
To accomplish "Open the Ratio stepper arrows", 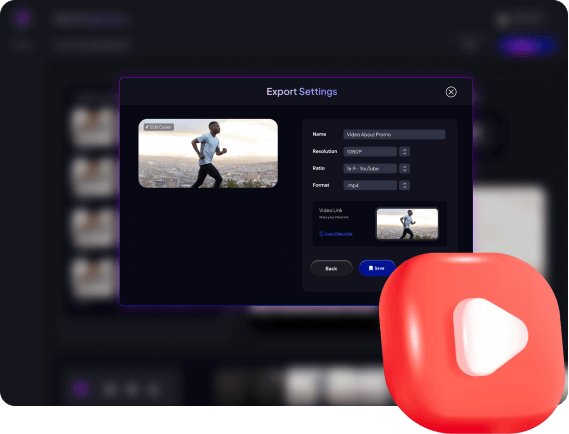I will tap(404, 168).
